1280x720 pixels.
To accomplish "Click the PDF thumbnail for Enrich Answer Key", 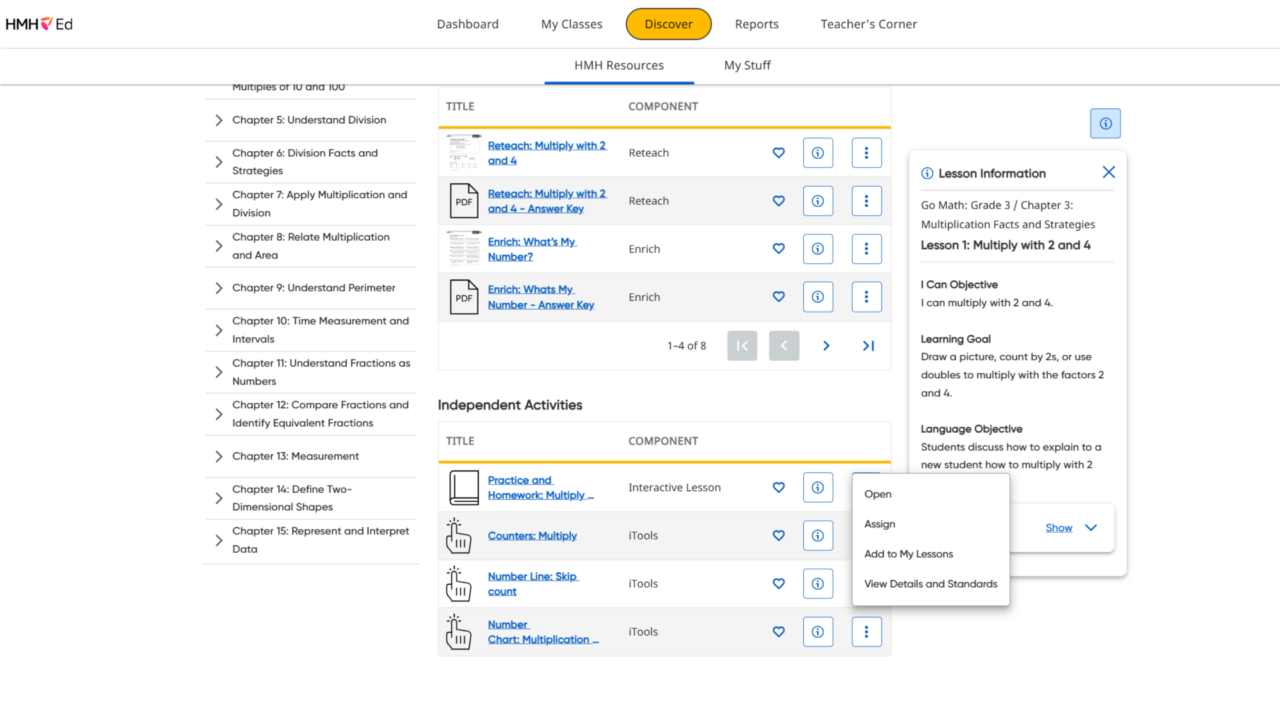I will point(463,296).
